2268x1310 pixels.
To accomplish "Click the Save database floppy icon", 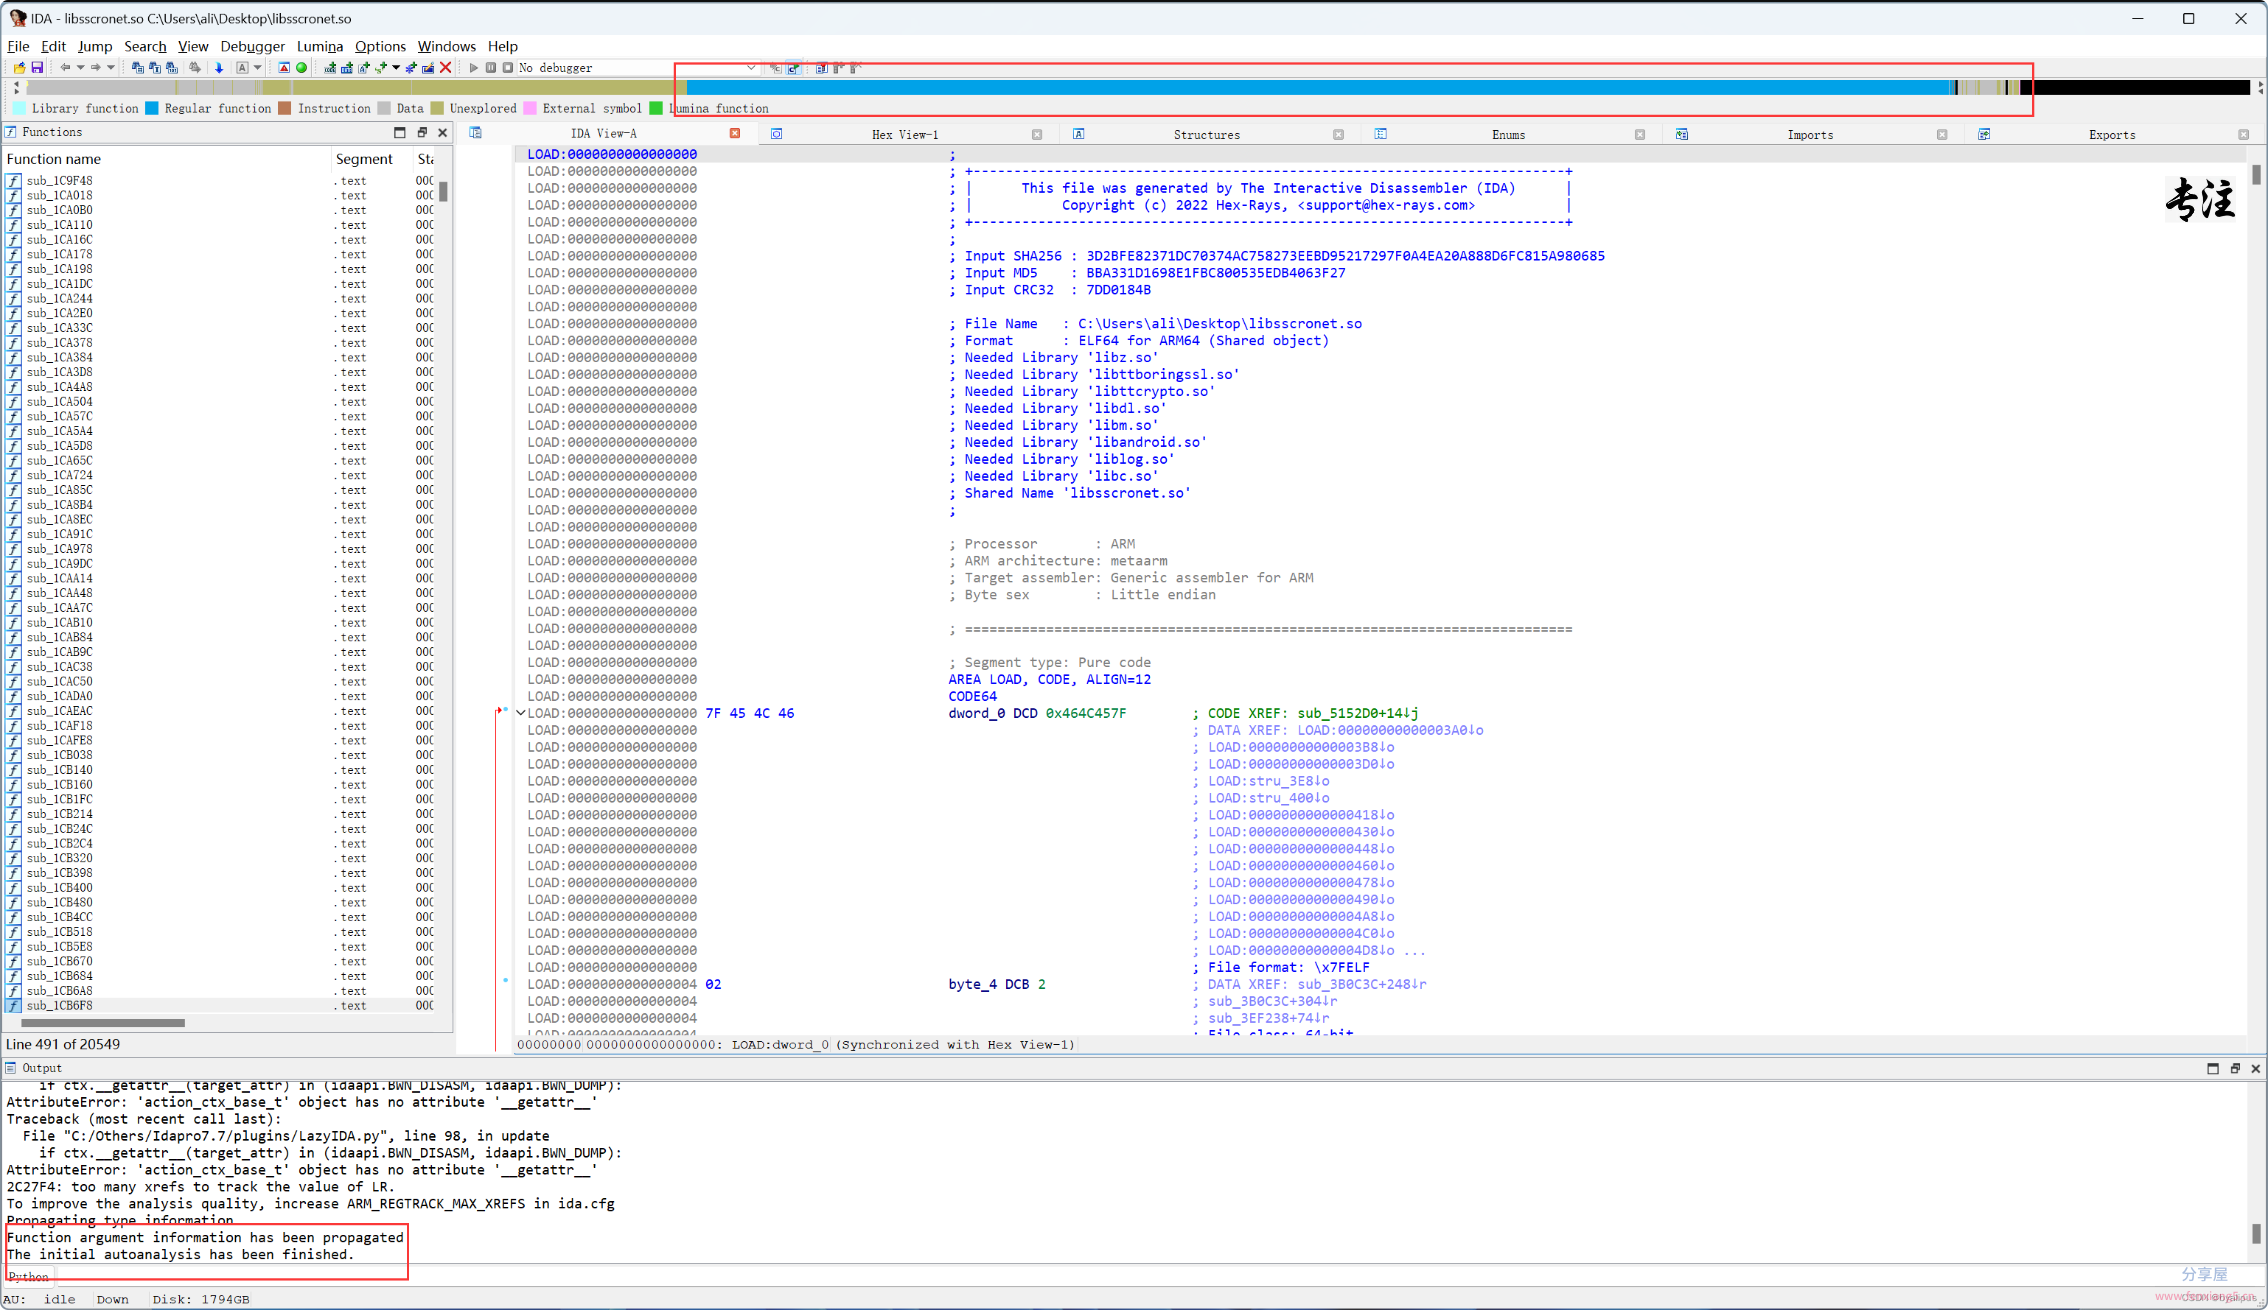I will (x=37, y=68).
